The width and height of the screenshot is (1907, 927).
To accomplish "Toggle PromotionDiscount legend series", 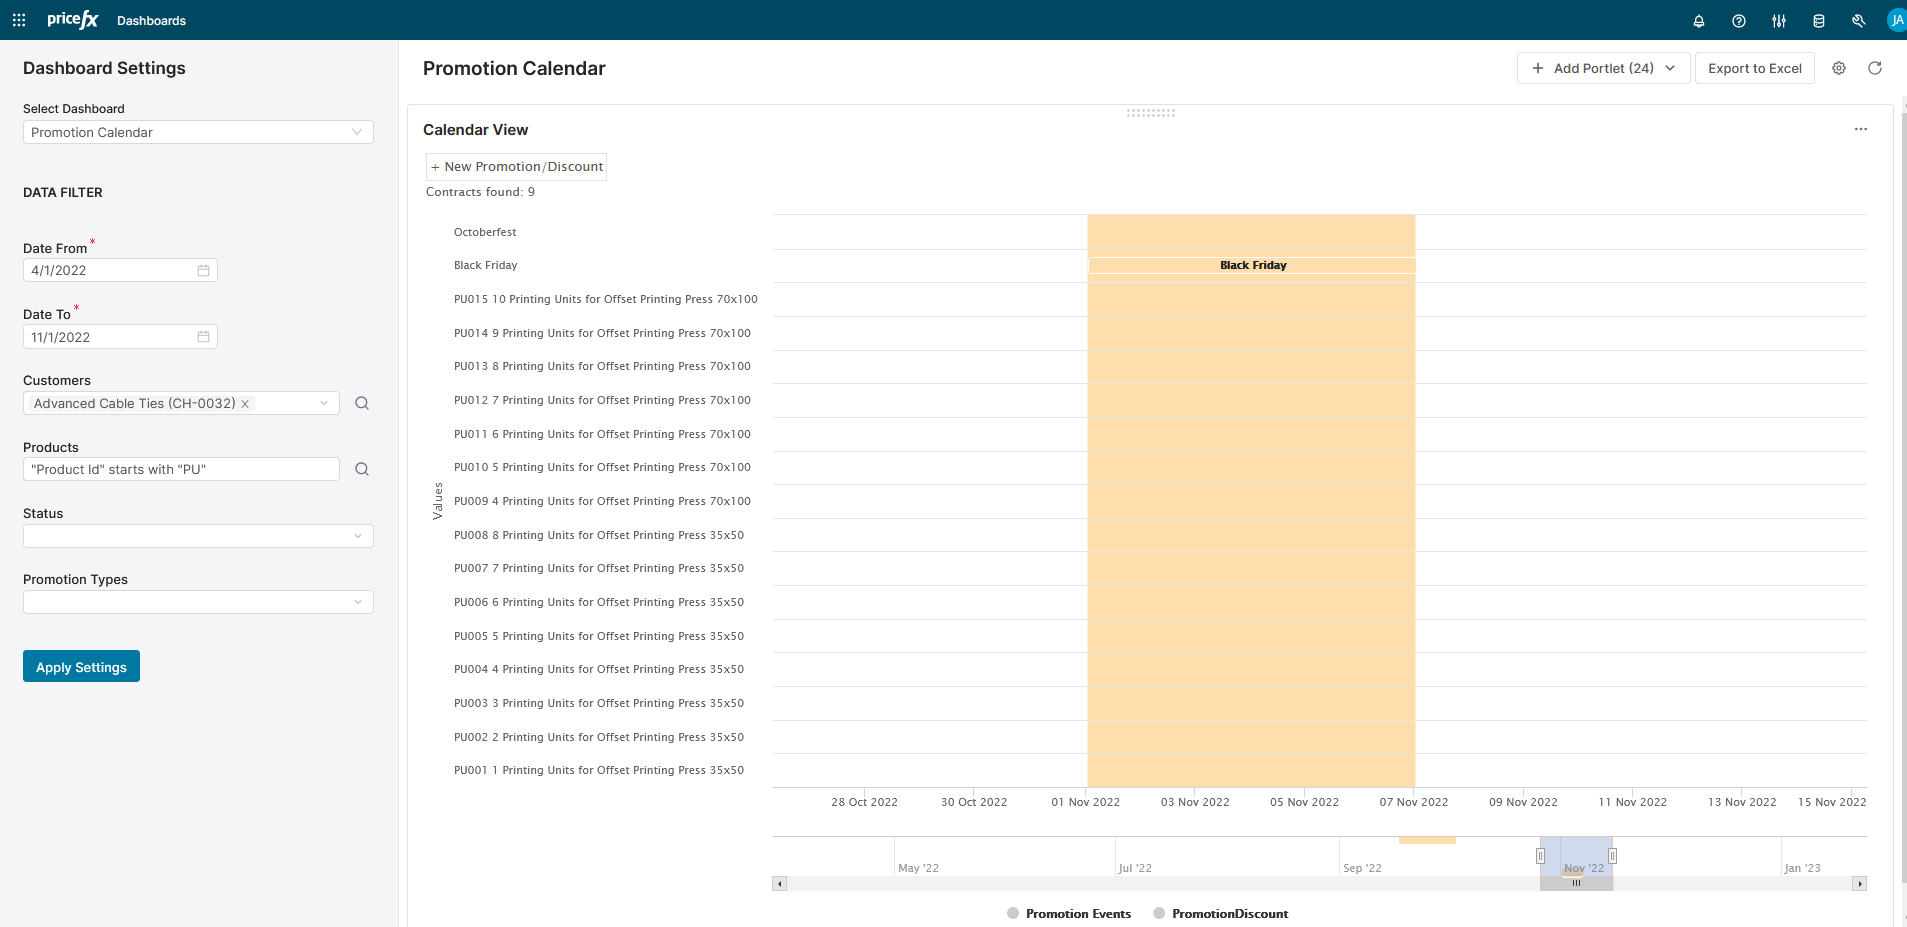I will (1220, 913).
